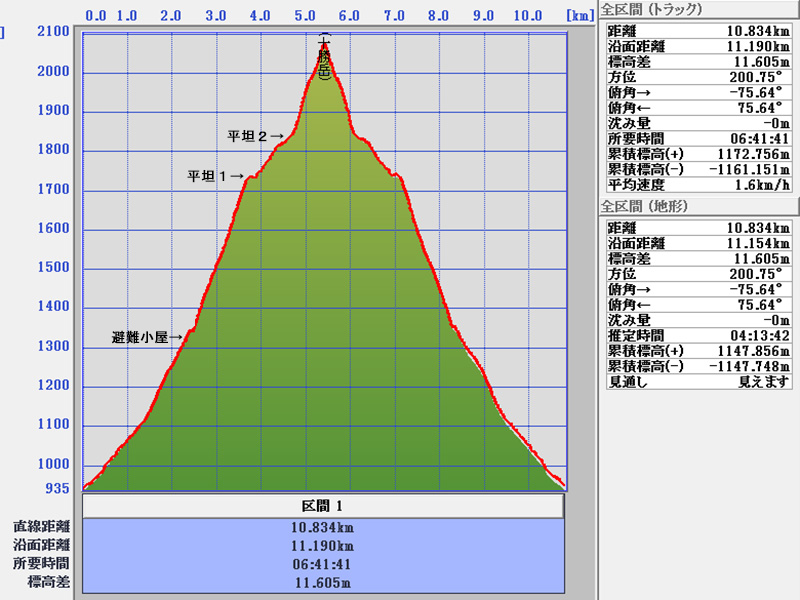The width and height of the screenshot is (800, 600).
Task: Select the 直線距離 row in bottom table
Action: (x=323, y=527)
